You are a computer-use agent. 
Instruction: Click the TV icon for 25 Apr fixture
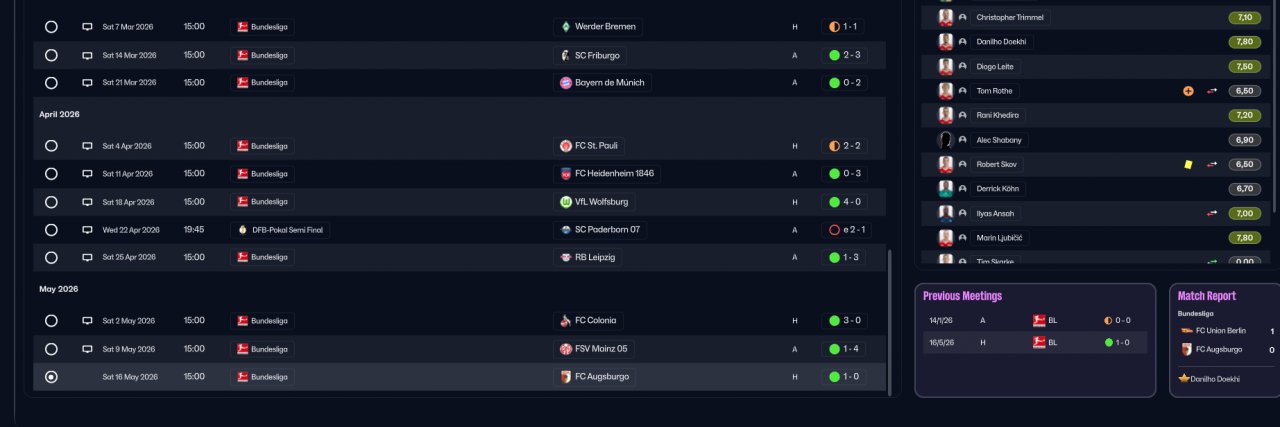pyautogui.click(x=87, y=258)
